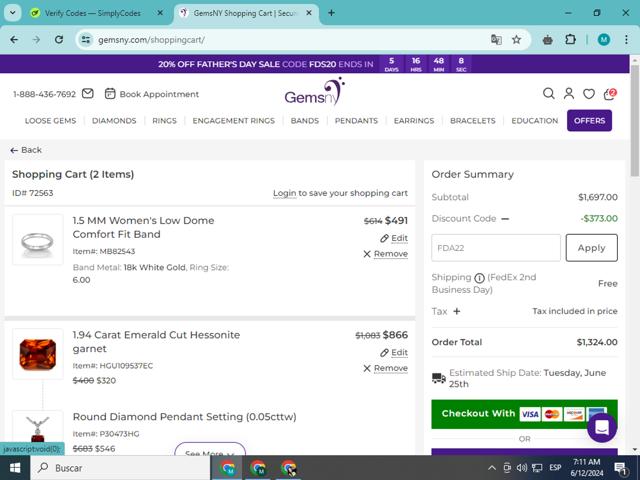This screenshot has width=640, height=480.
Task: Apply the discount code
Action: pyautogui.click(x=591, y=248)
